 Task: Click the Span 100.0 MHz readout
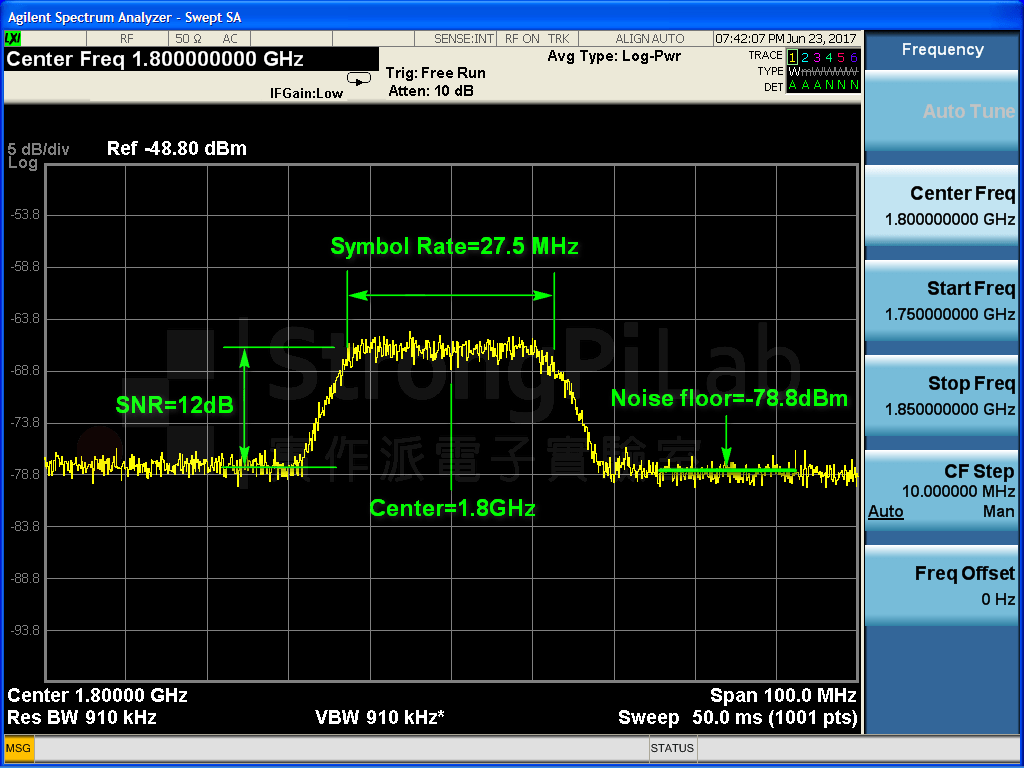click(783, 695)
